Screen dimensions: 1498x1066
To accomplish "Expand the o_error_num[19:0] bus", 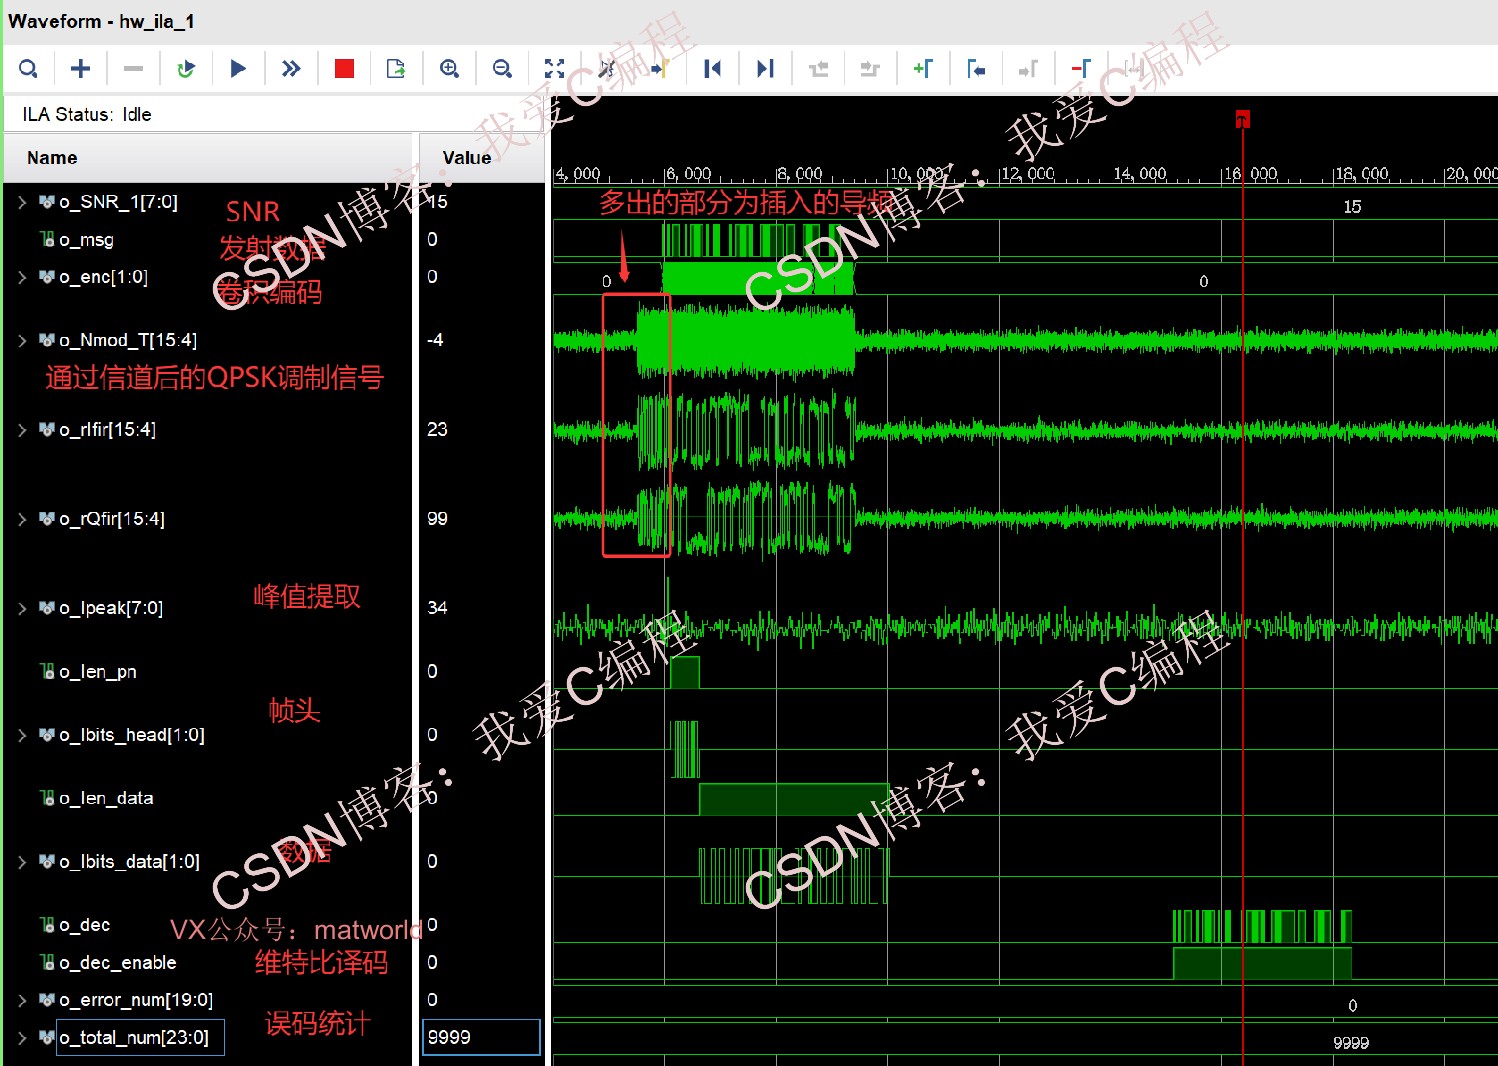I will 22,1000.
